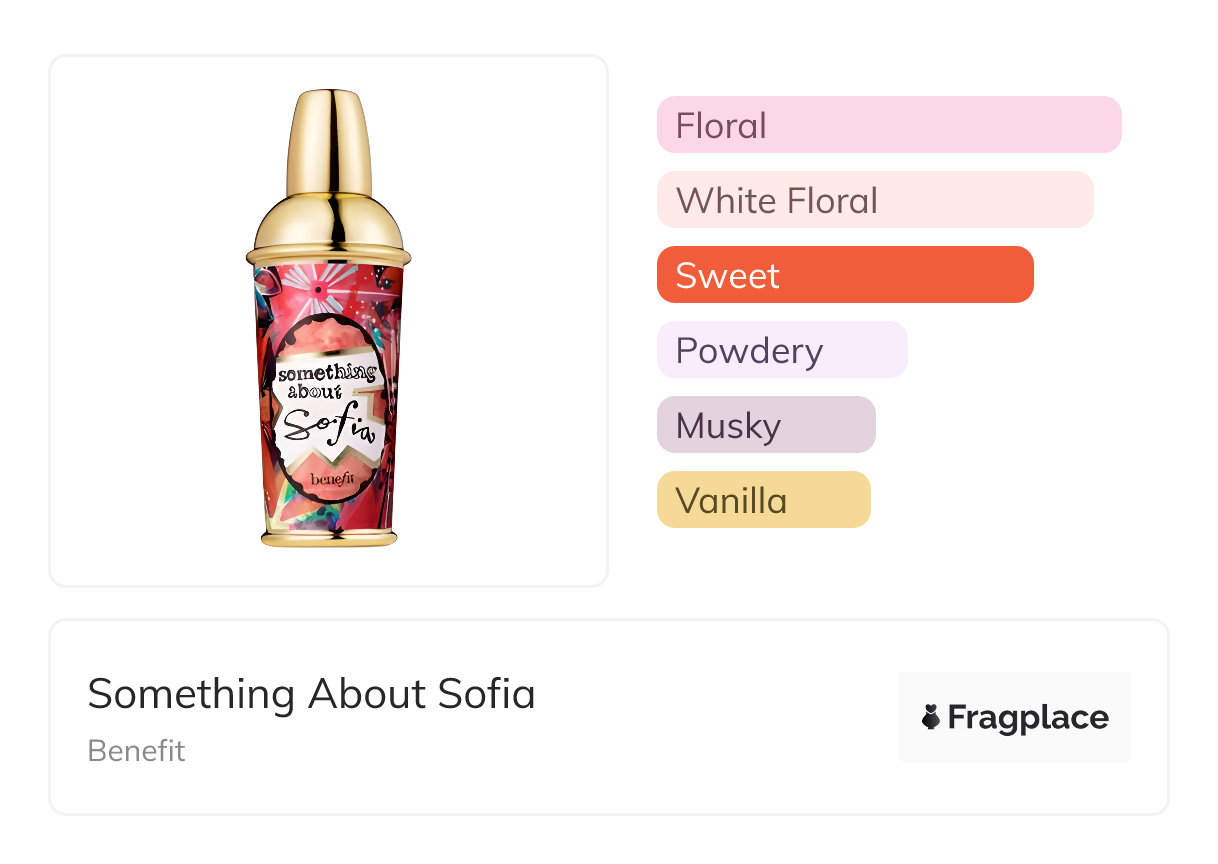
Task: Open the Fragplace wordmark link
Action: click(1028, 717)
